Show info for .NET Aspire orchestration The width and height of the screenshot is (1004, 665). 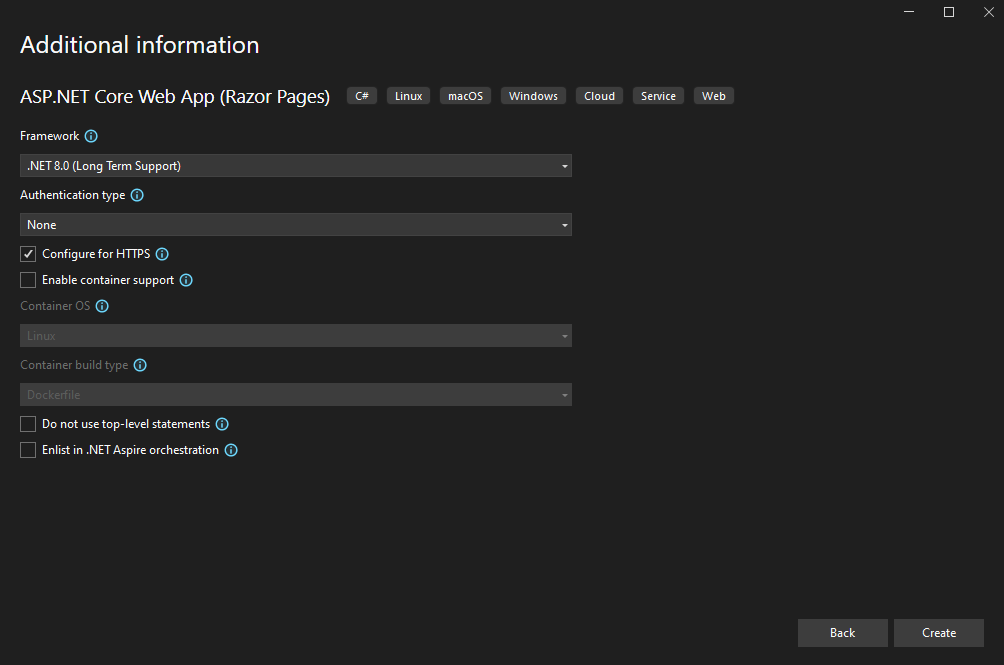click(x=231, y=450)
